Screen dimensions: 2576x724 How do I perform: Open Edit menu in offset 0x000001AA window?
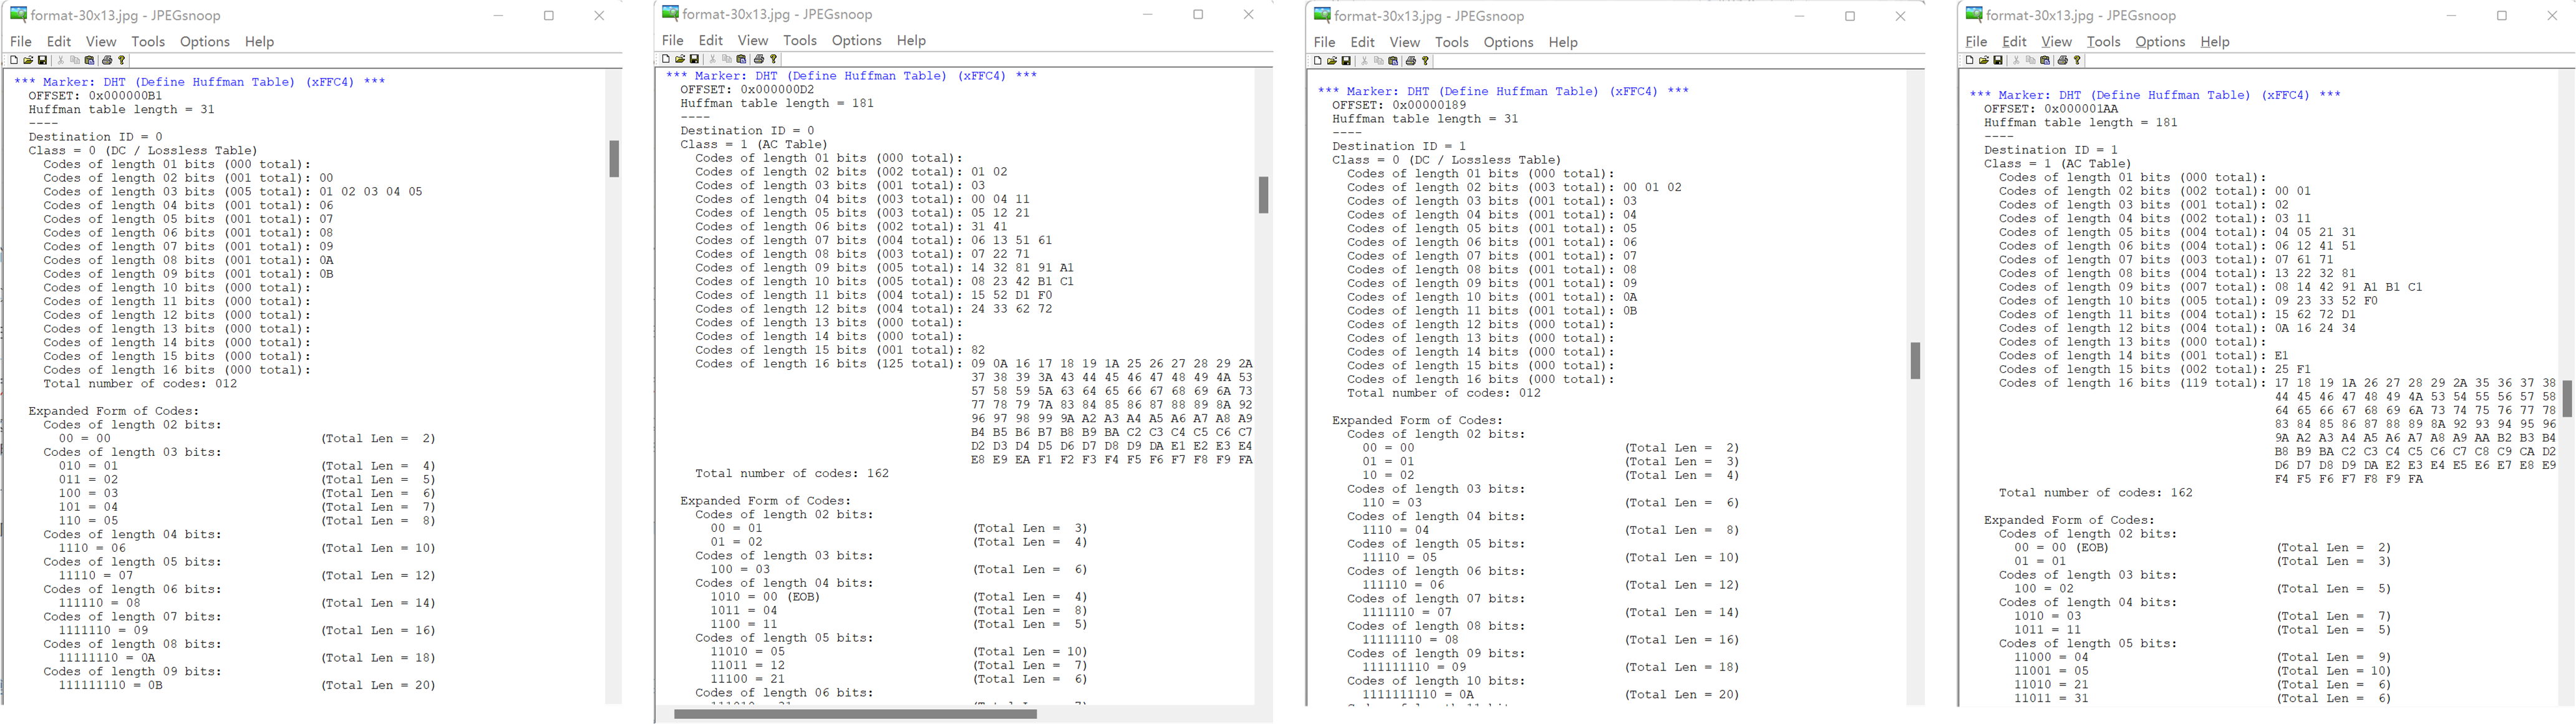(2014, 42)
